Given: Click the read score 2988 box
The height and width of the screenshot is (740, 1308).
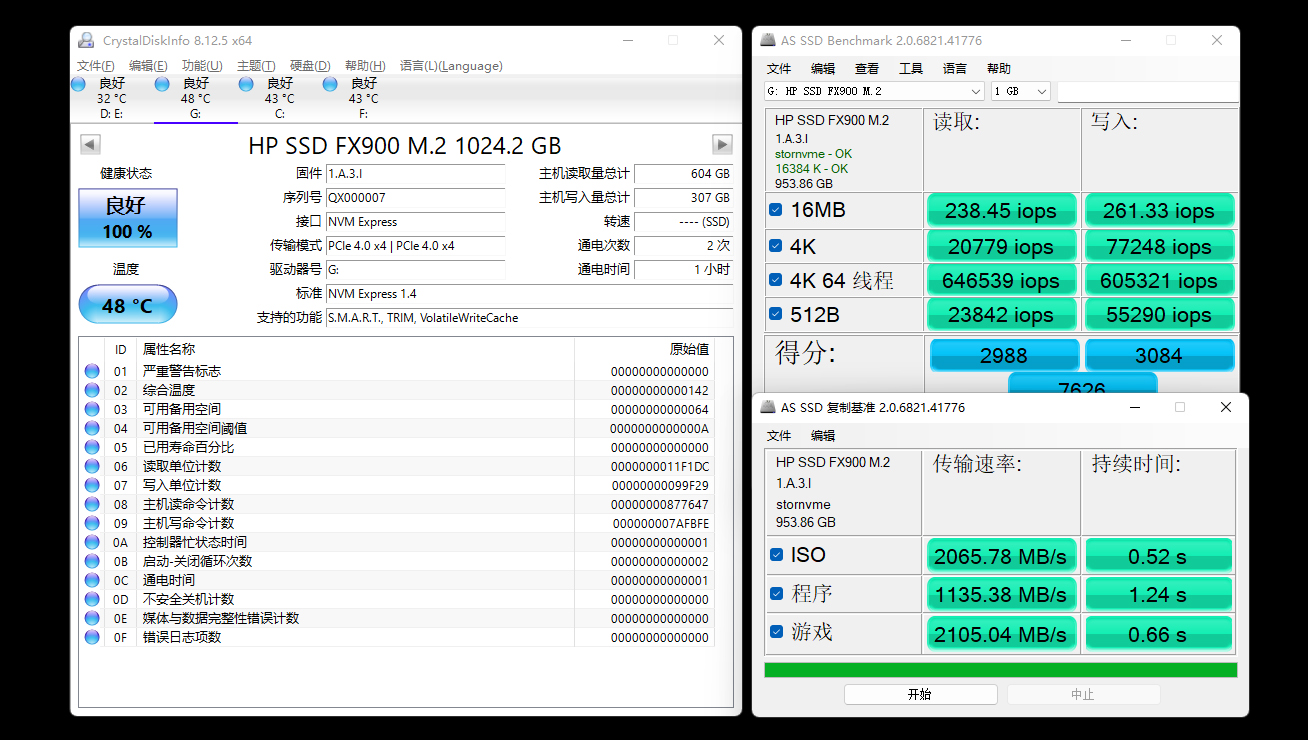Looking at the screenshot, I should 1004,355.
